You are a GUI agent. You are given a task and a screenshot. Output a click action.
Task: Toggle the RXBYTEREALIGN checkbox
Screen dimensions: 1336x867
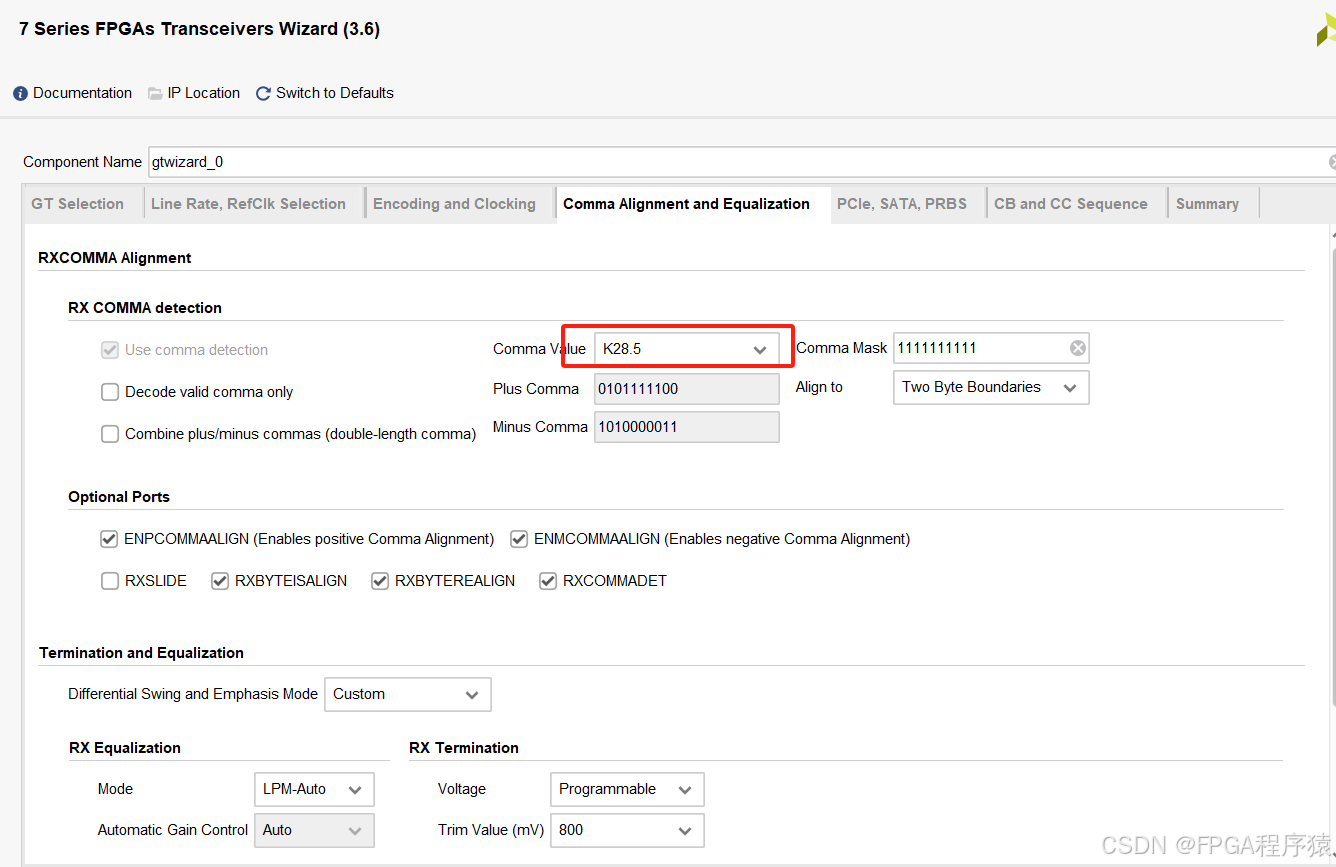[380, 581]
